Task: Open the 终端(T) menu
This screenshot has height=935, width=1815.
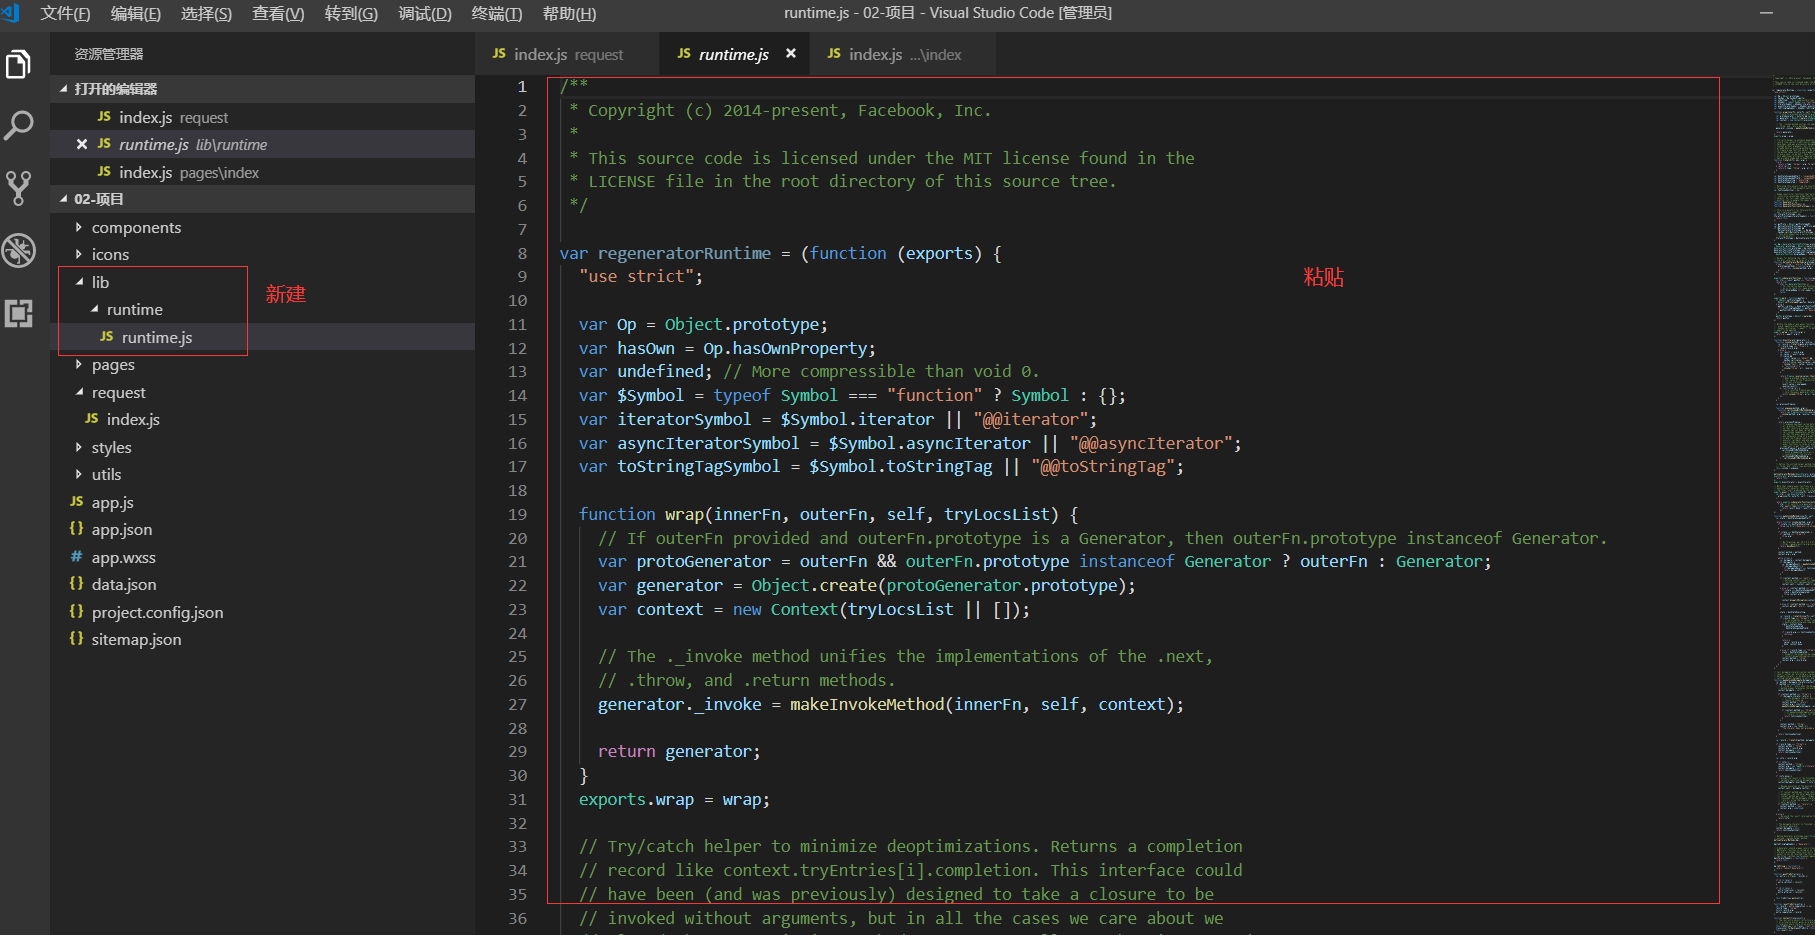Action: [496, 13]
